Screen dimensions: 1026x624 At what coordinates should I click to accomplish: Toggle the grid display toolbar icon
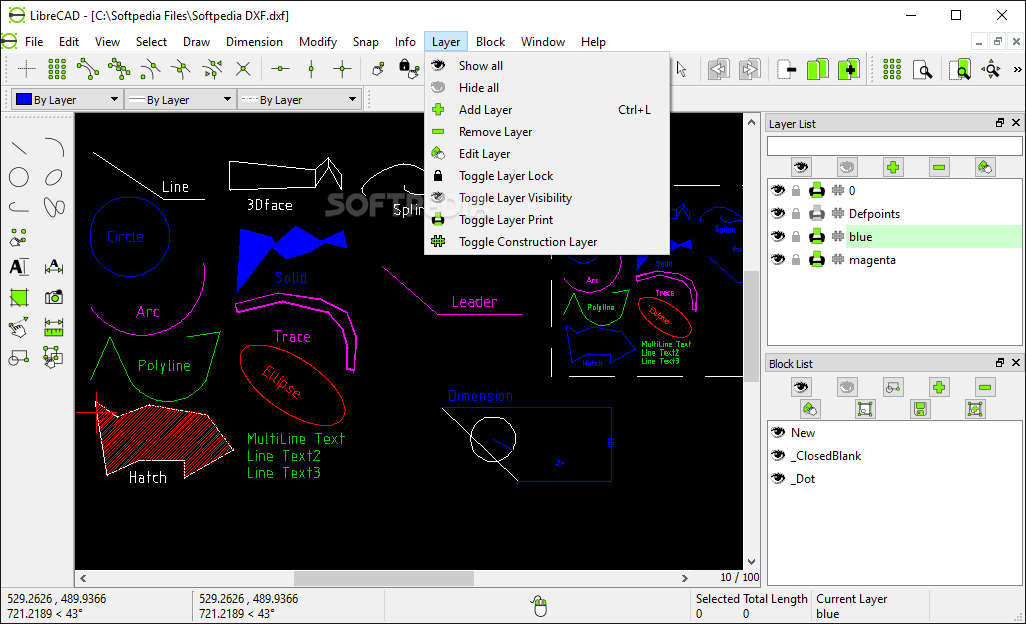click(x=892, y=69)
